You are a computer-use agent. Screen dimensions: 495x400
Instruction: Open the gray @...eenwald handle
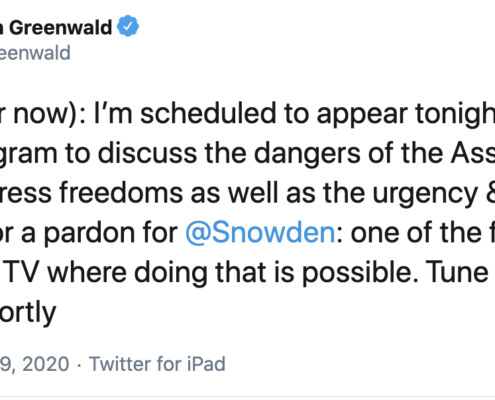pos(35,53)
